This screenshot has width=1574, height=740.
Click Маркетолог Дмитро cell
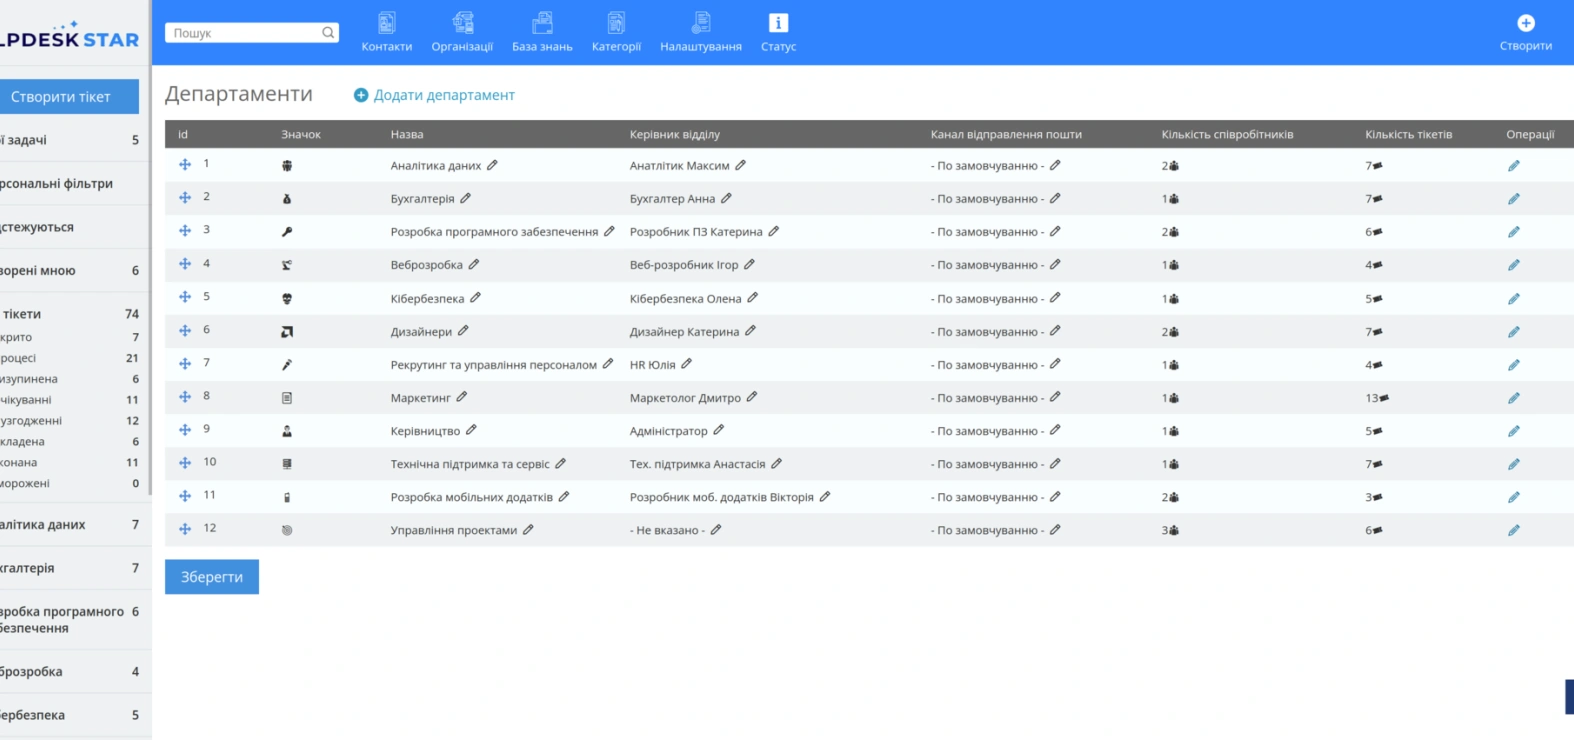[x=686, y=398]
